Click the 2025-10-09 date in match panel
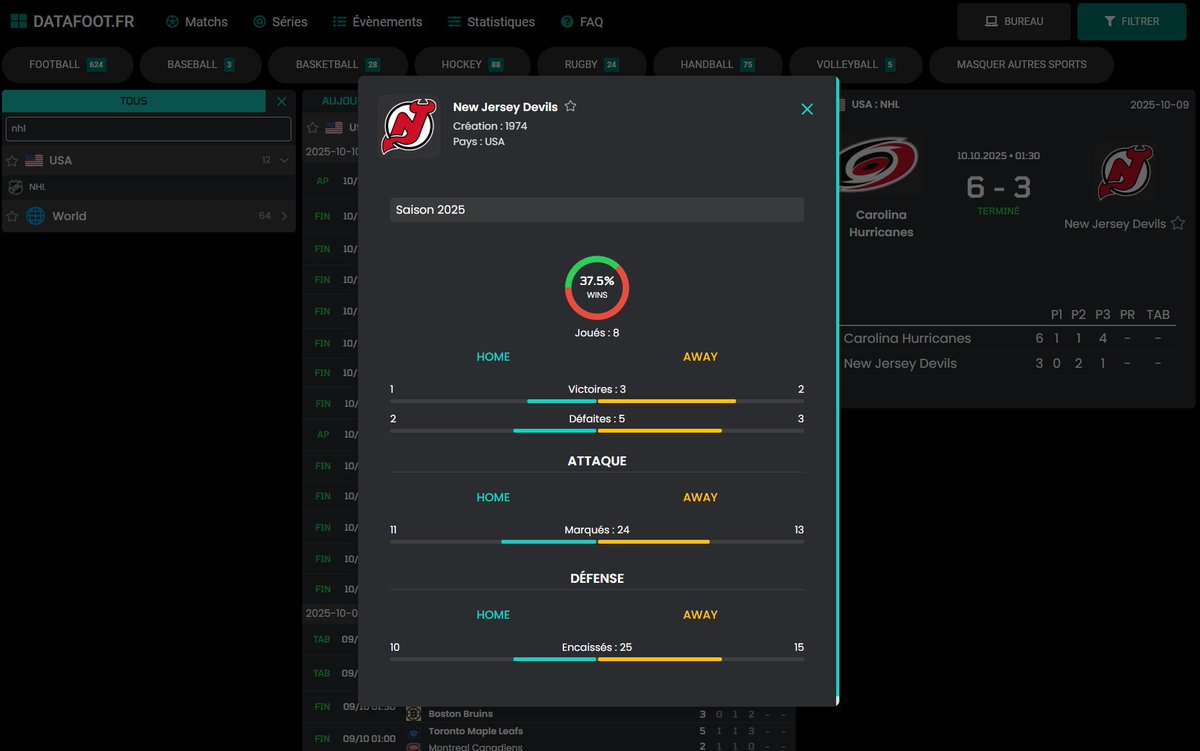 (x=1160, y=104)
